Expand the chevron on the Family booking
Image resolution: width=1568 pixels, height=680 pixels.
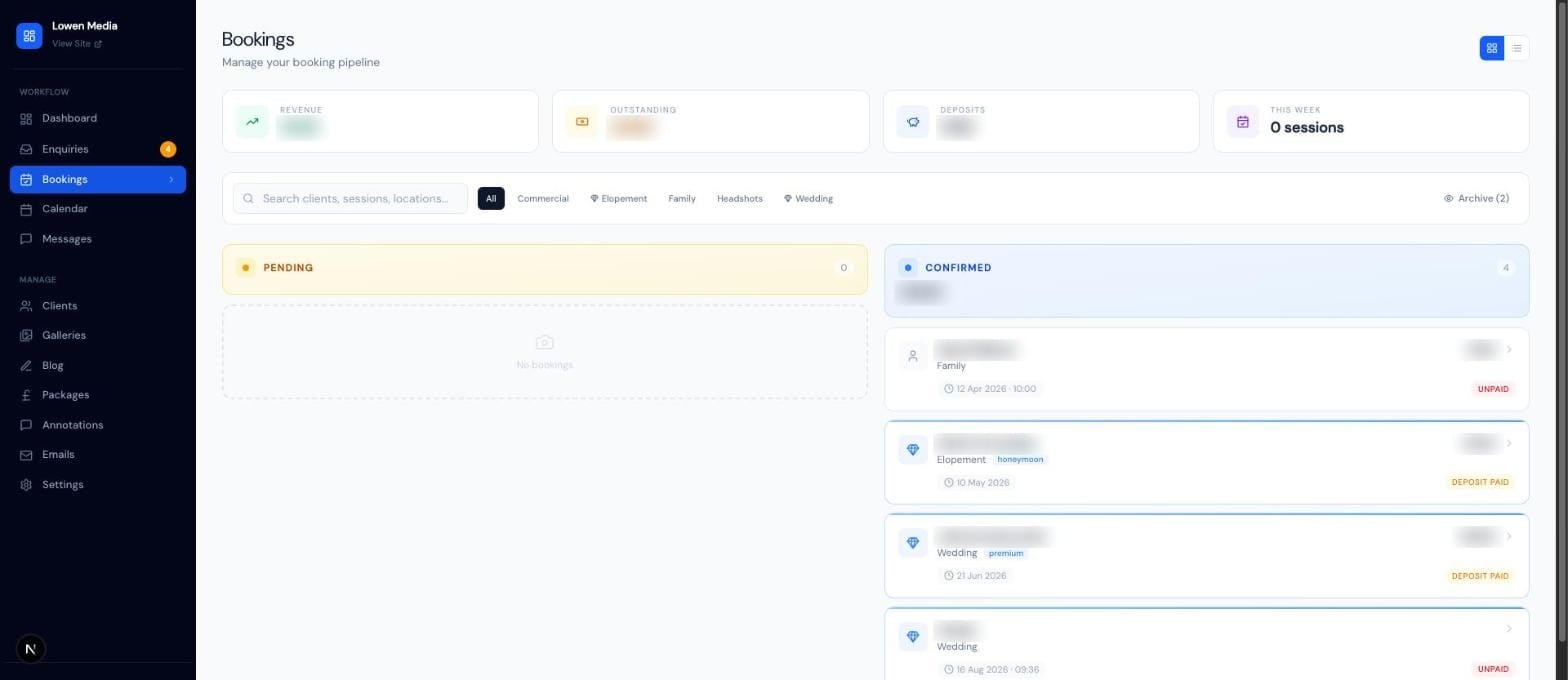(1509, 349)
